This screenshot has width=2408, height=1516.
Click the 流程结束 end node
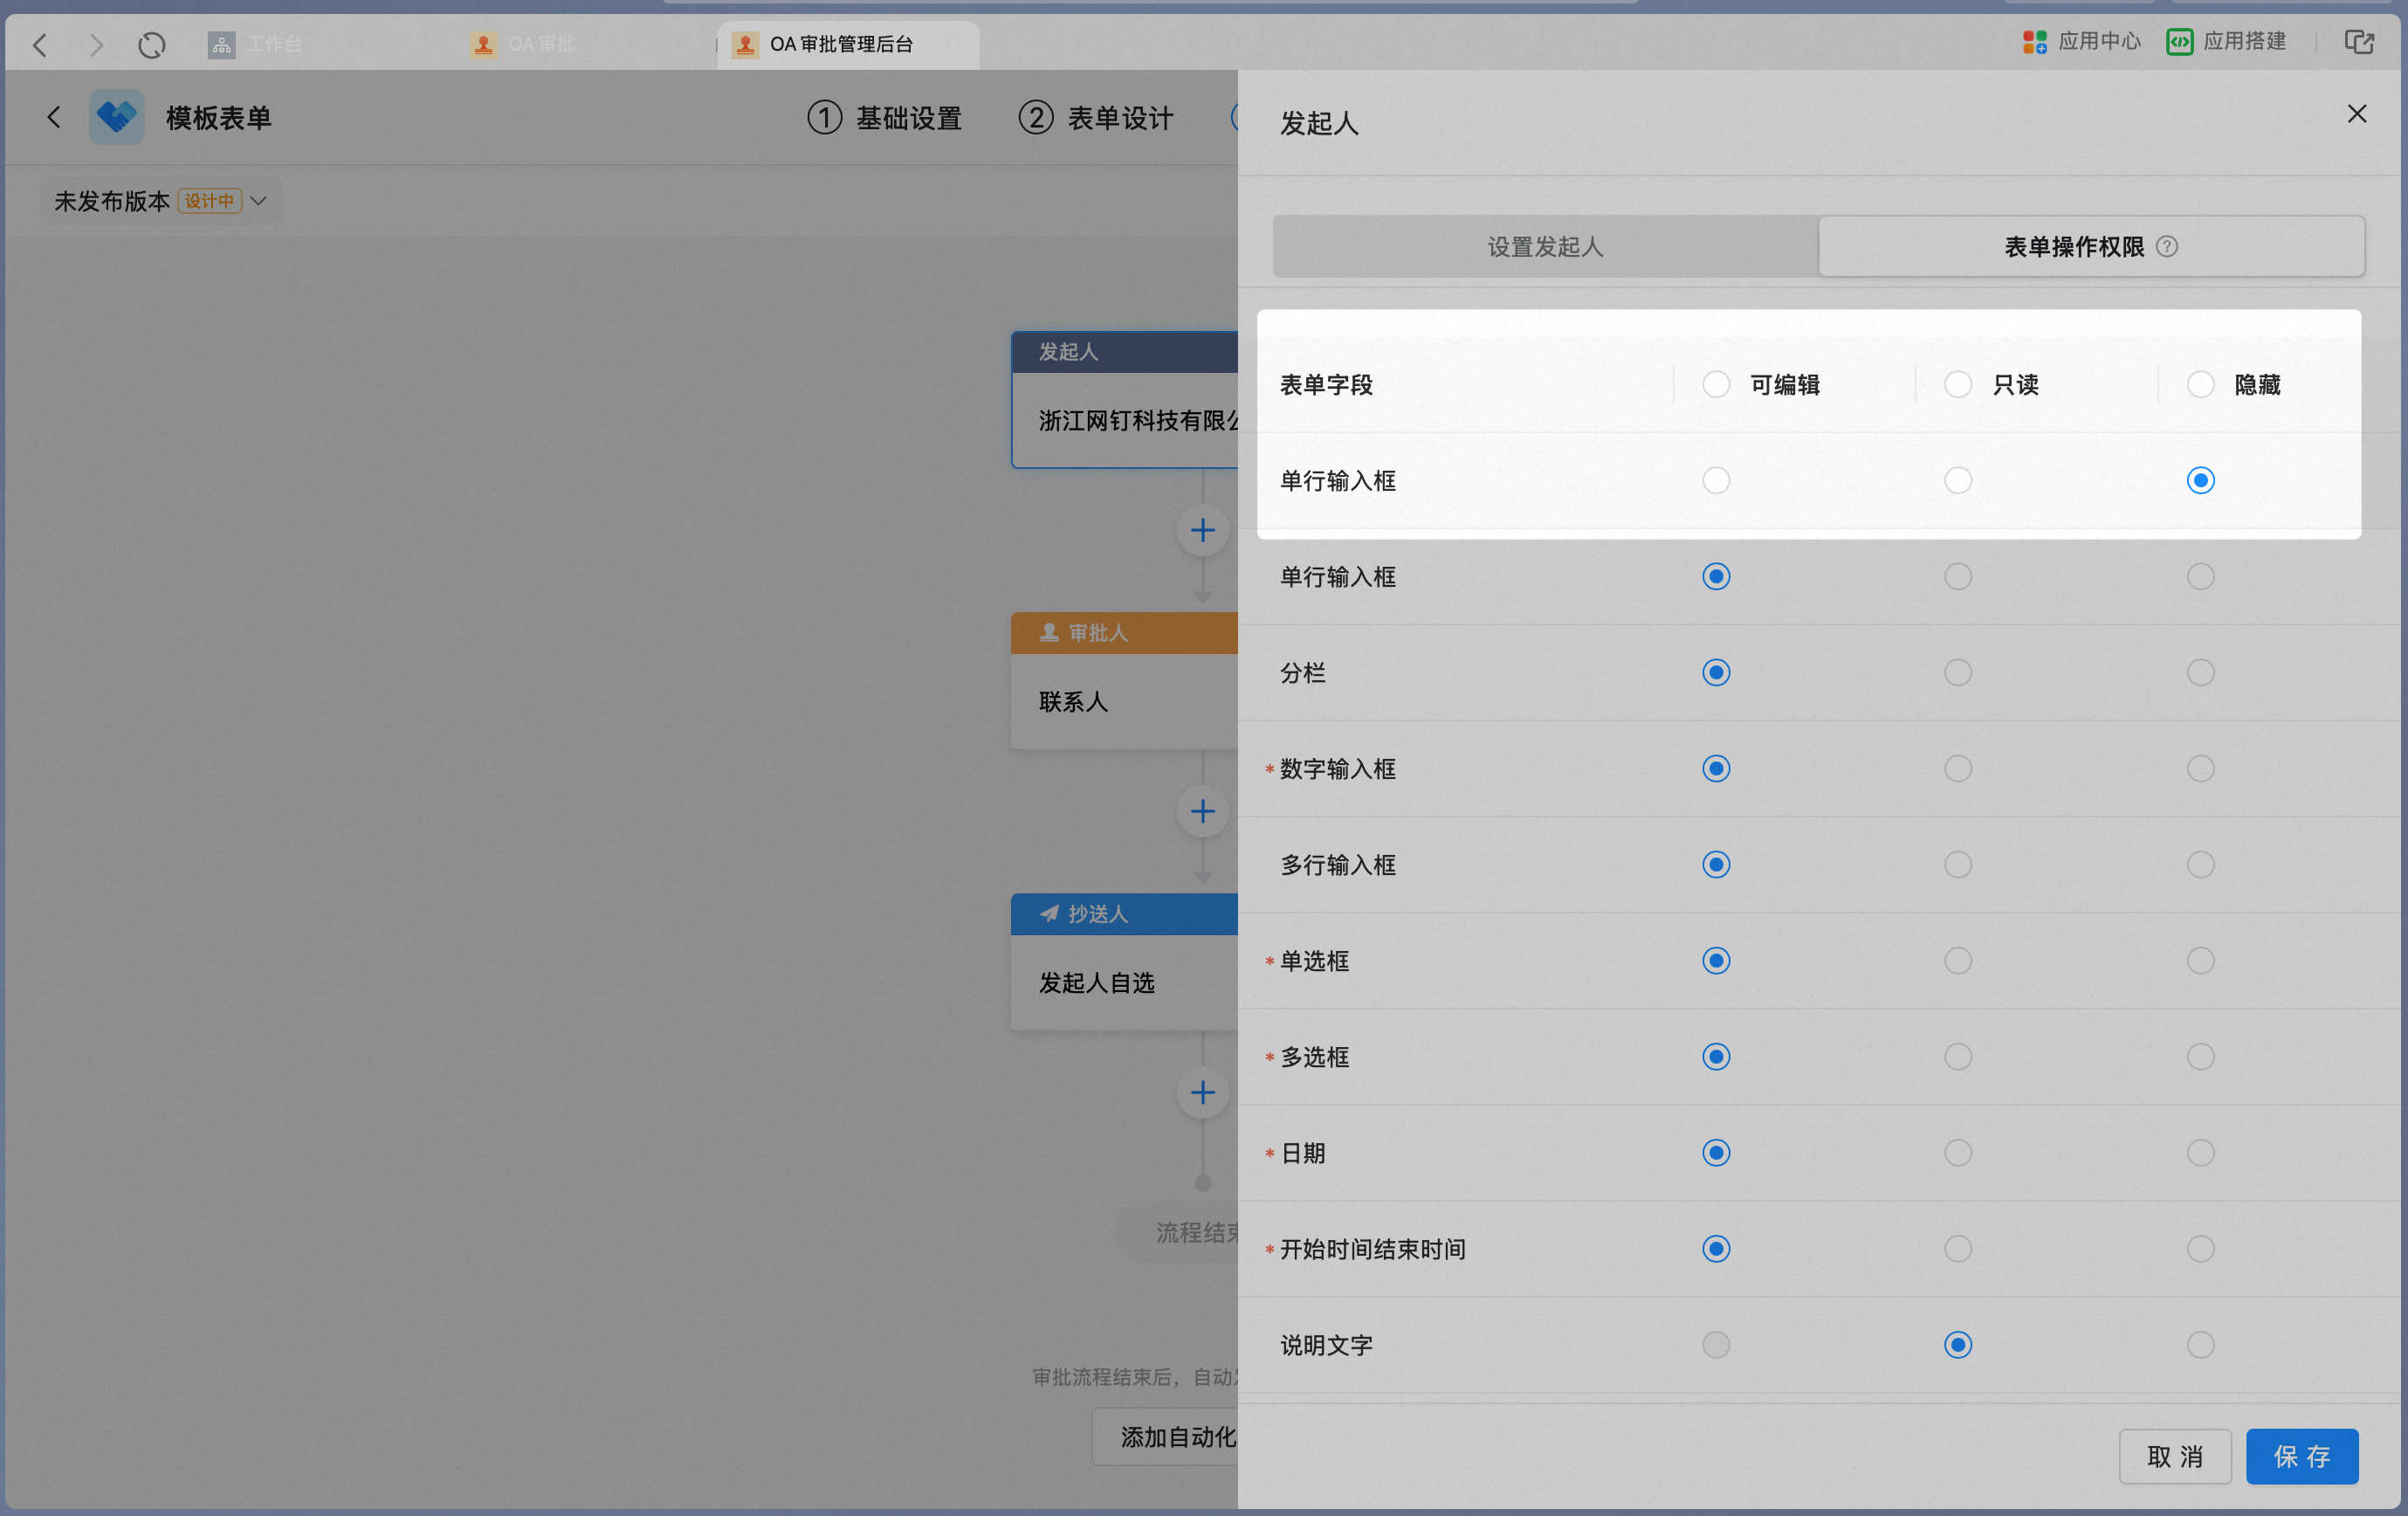pyautogui.click(x=1177, y=1233)
